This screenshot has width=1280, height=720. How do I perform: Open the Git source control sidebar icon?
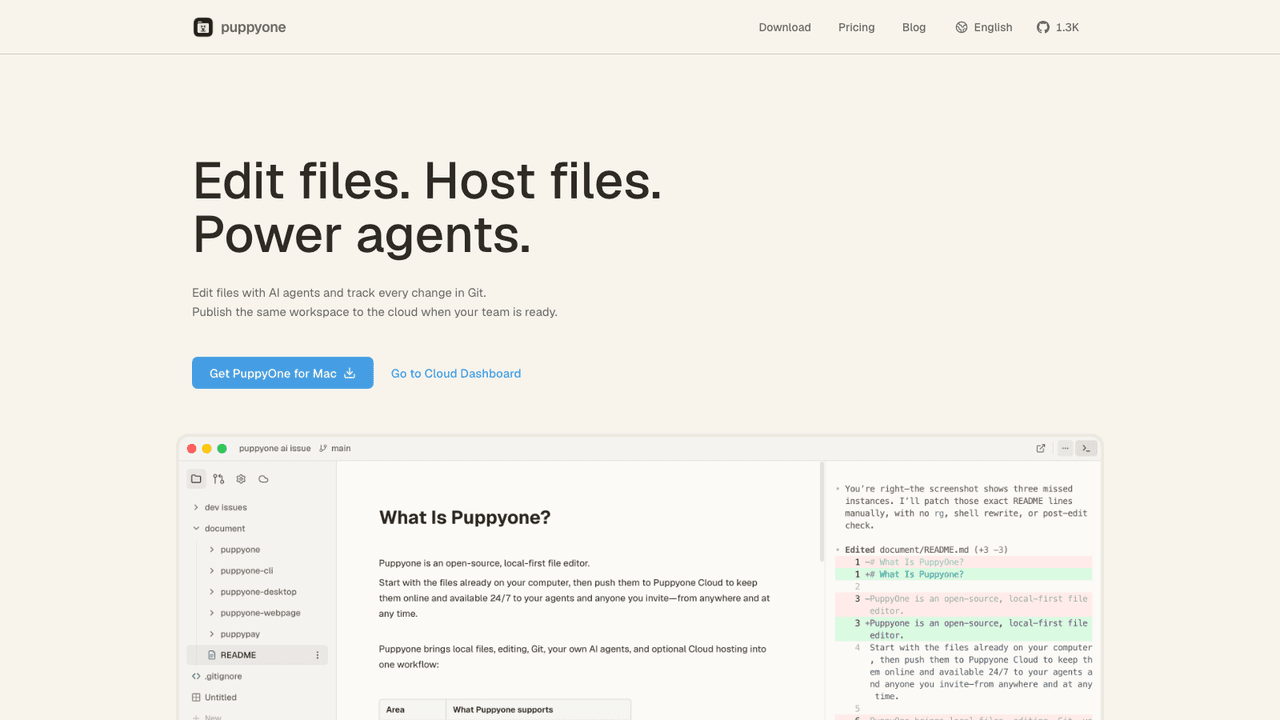(x=219, y=479)
